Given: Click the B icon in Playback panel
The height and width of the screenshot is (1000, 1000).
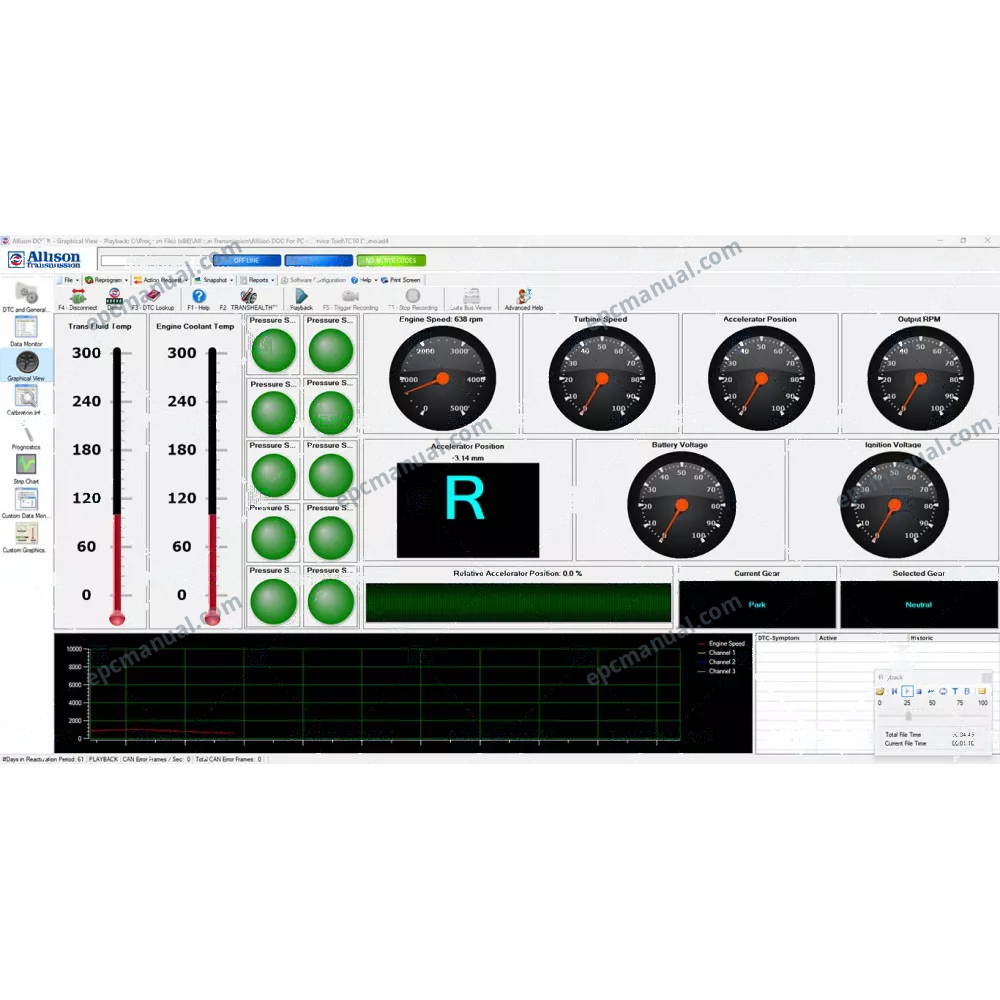Looking at the screenshot, I should [967, 691].
